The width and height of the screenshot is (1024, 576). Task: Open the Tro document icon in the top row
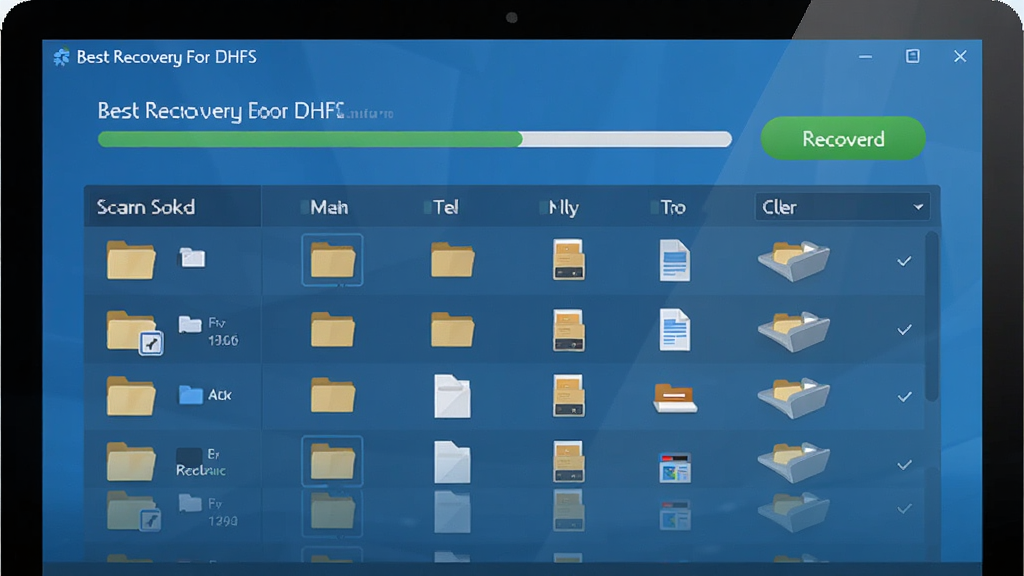pos(675,261)
